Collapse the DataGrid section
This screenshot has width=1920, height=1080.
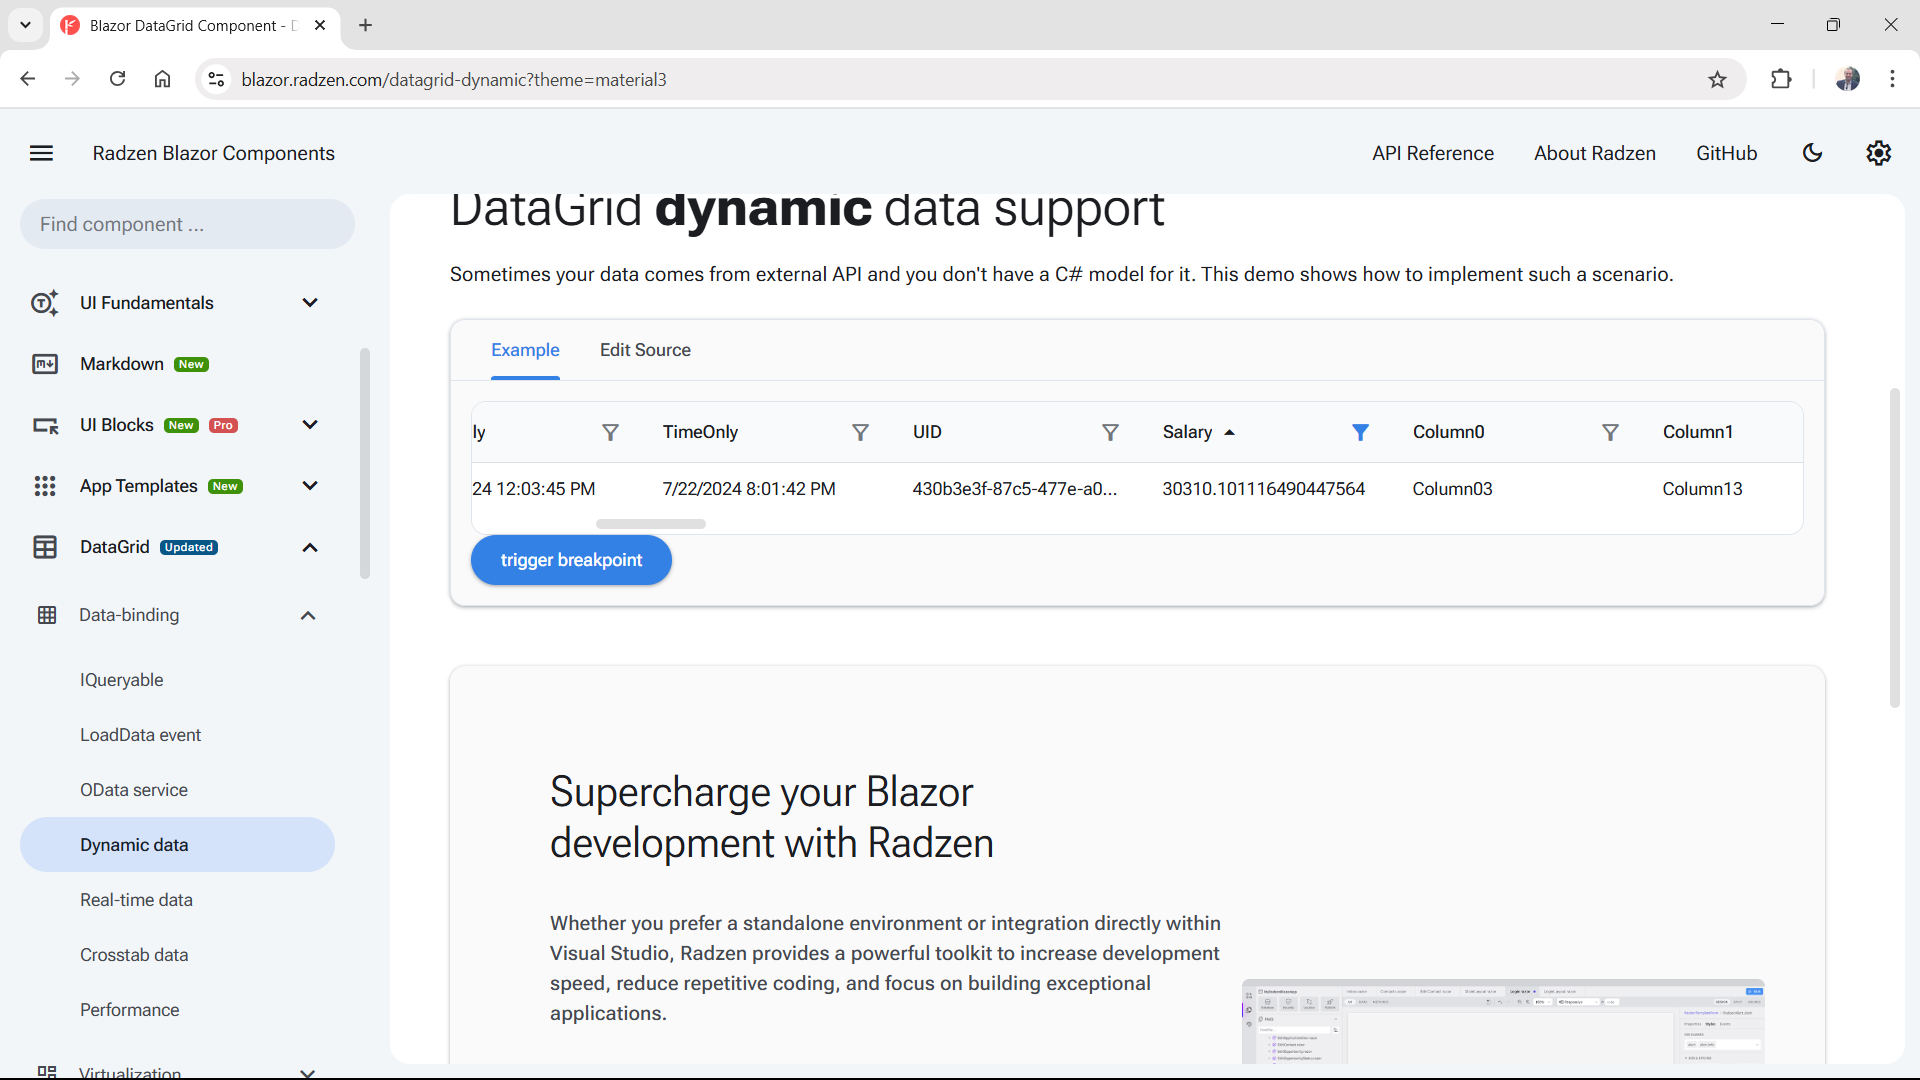310,547
